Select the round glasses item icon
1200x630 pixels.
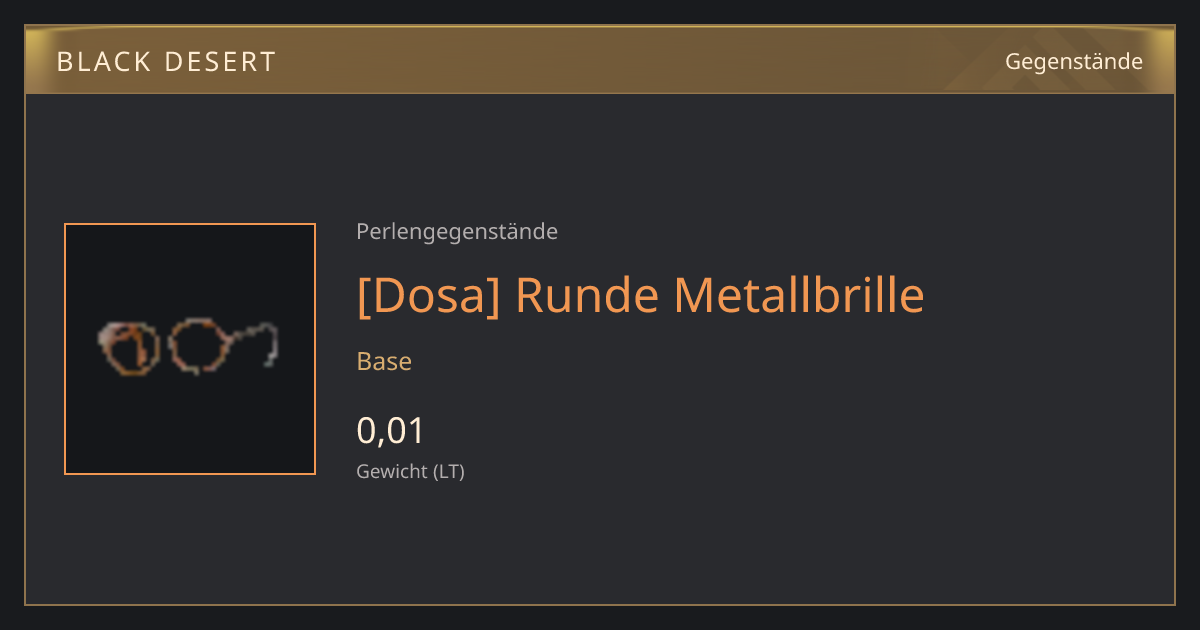point(190,349)
